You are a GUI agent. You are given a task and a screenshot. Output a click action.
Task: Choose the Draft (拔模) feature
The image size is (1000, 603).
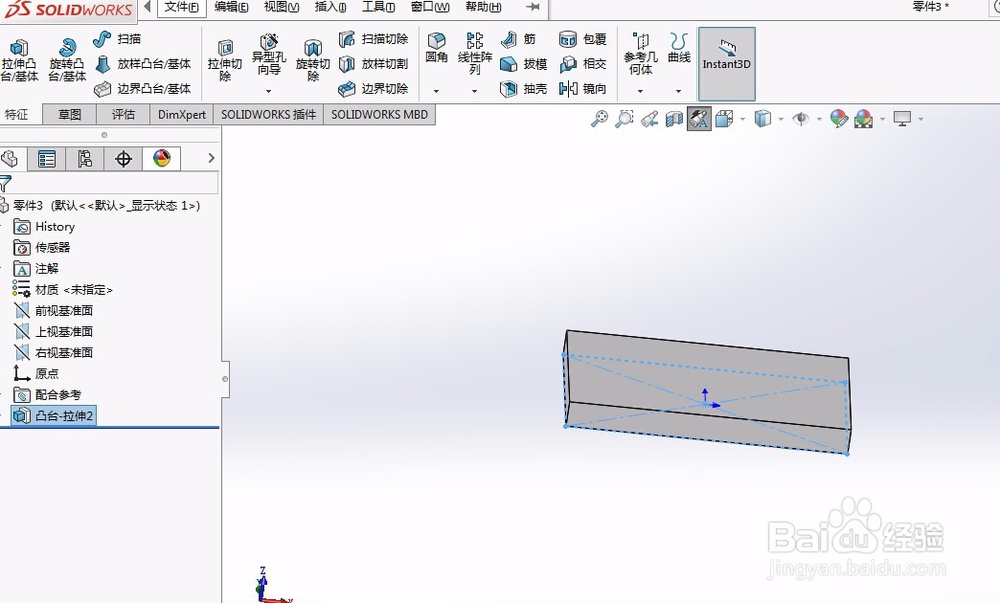(523, 64)
